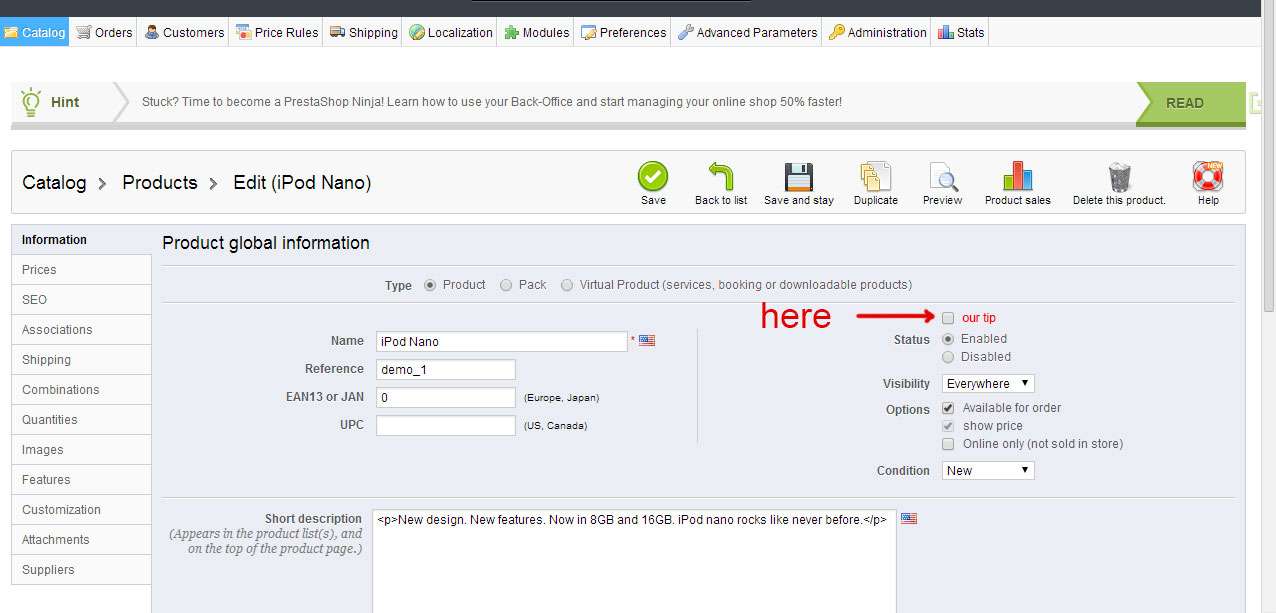
Task: Click the green READ button
Action: (x=1191, y=103)
